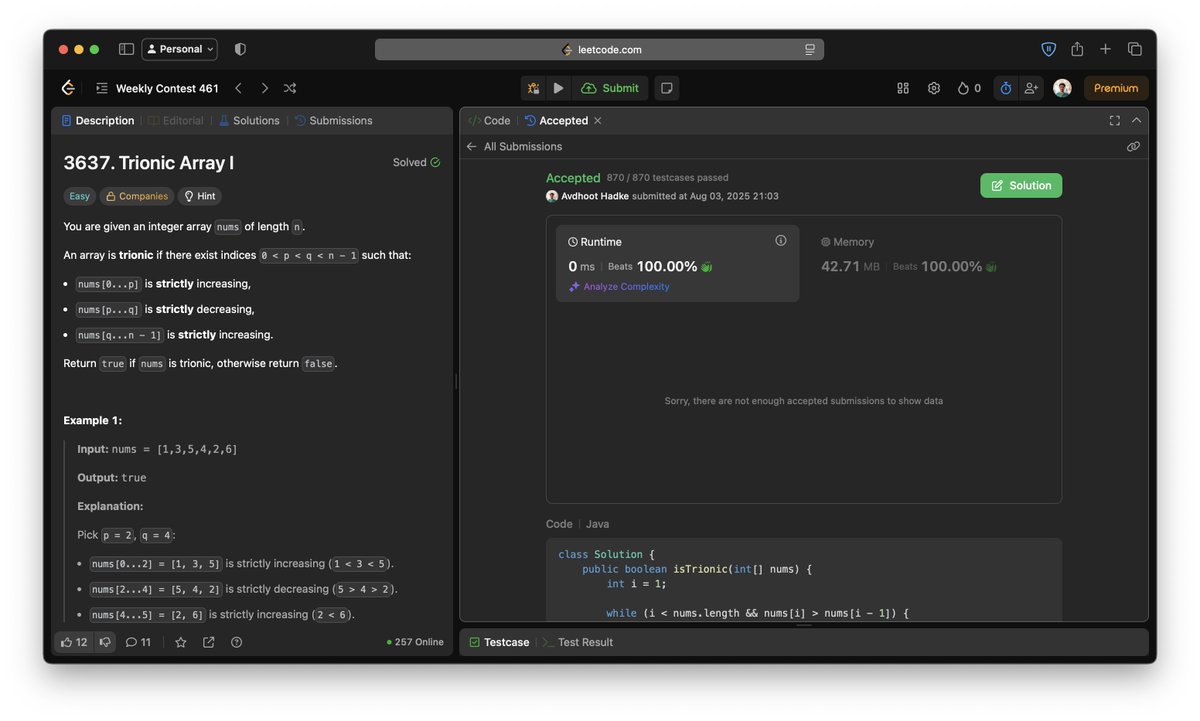Start the timer stopwatch icon
The width and height of the screenshot is (1200, 721).
[x=1006, y=88]
